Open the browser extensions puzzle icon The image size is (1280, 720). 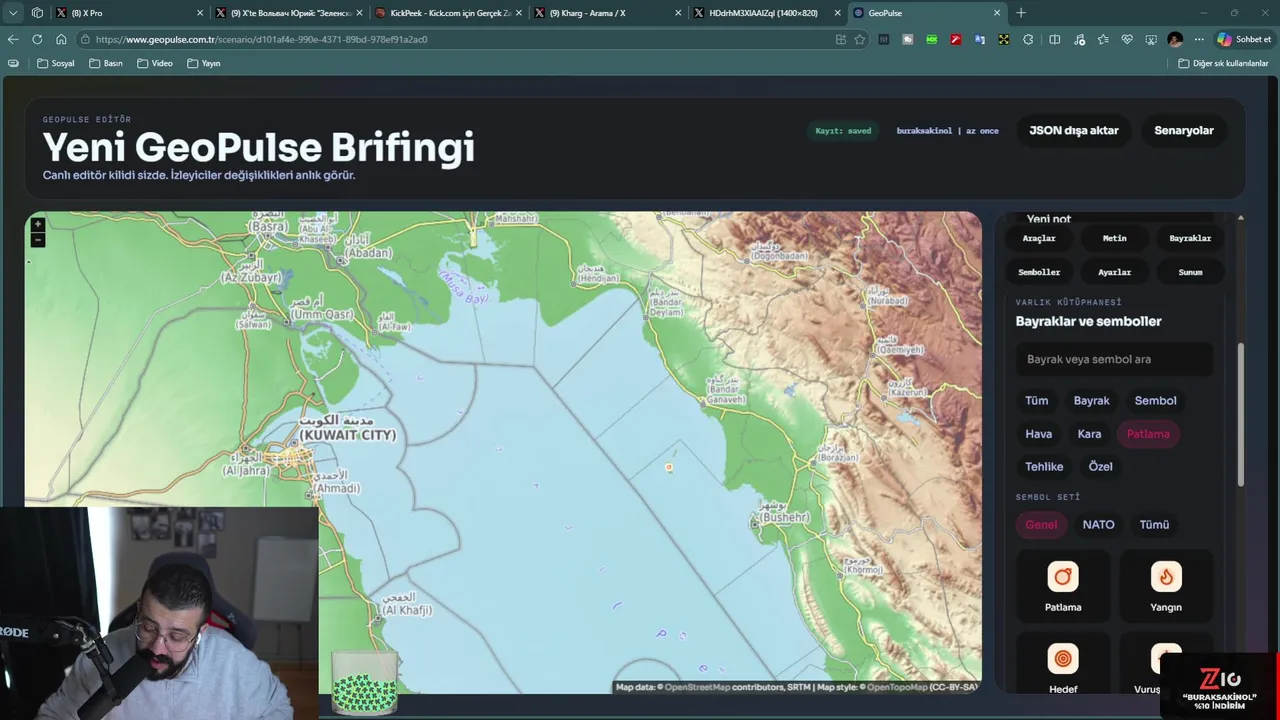pyautogui.click(x=1028, y=39)
